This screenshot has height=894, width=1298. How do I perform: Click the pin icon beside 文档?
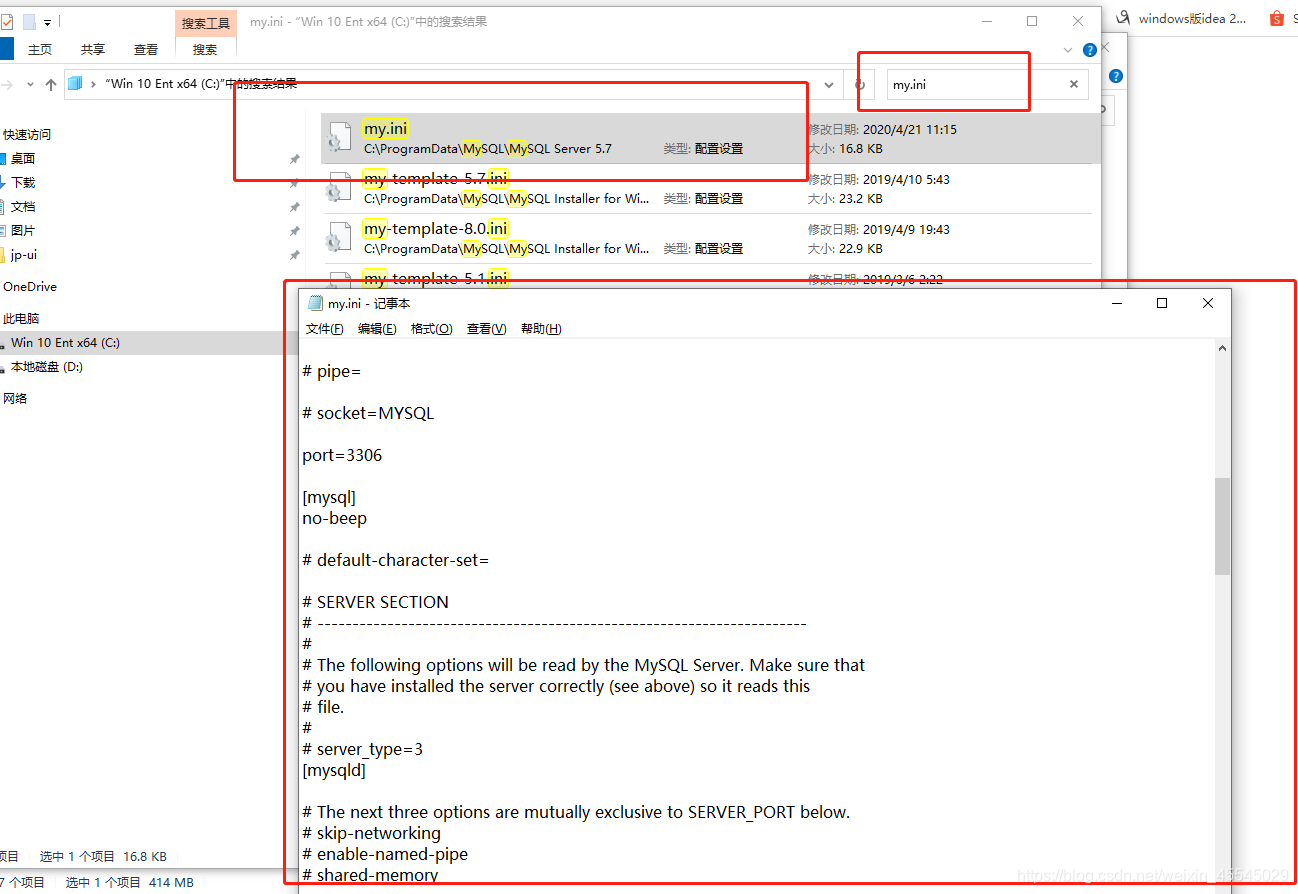click(x=294, y=207)
